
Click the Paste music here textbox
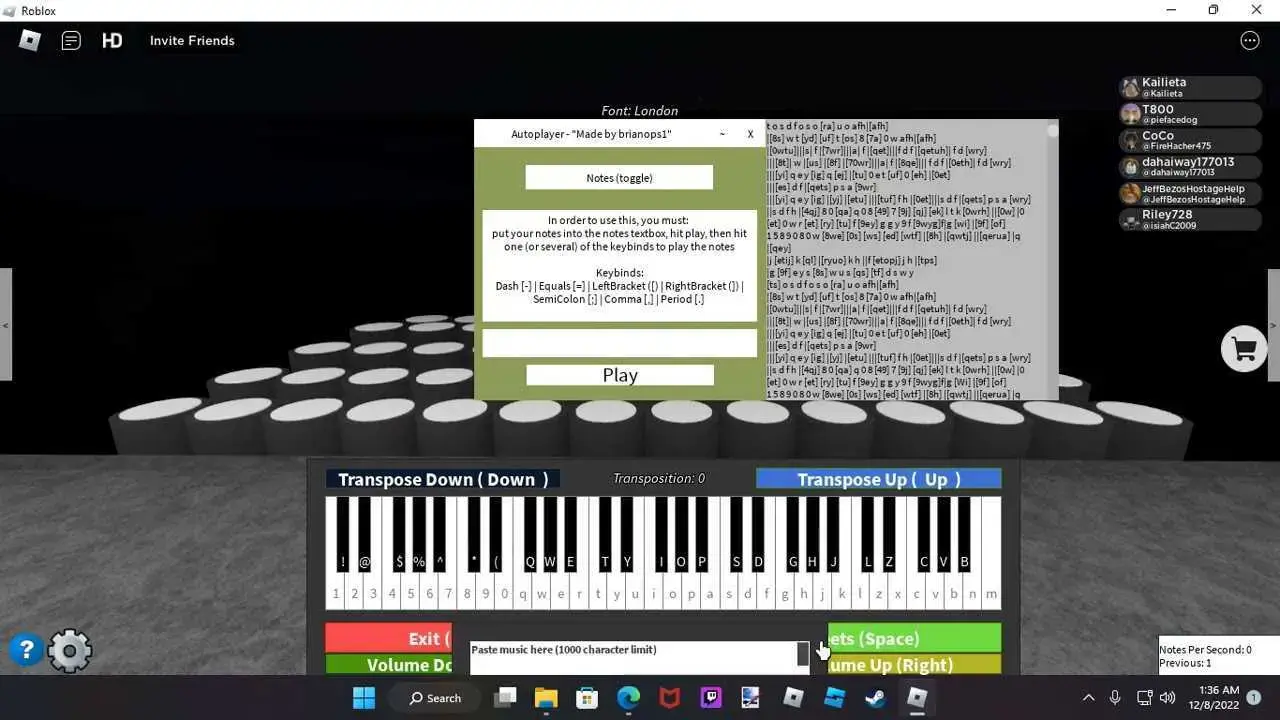tap(632, 657)
